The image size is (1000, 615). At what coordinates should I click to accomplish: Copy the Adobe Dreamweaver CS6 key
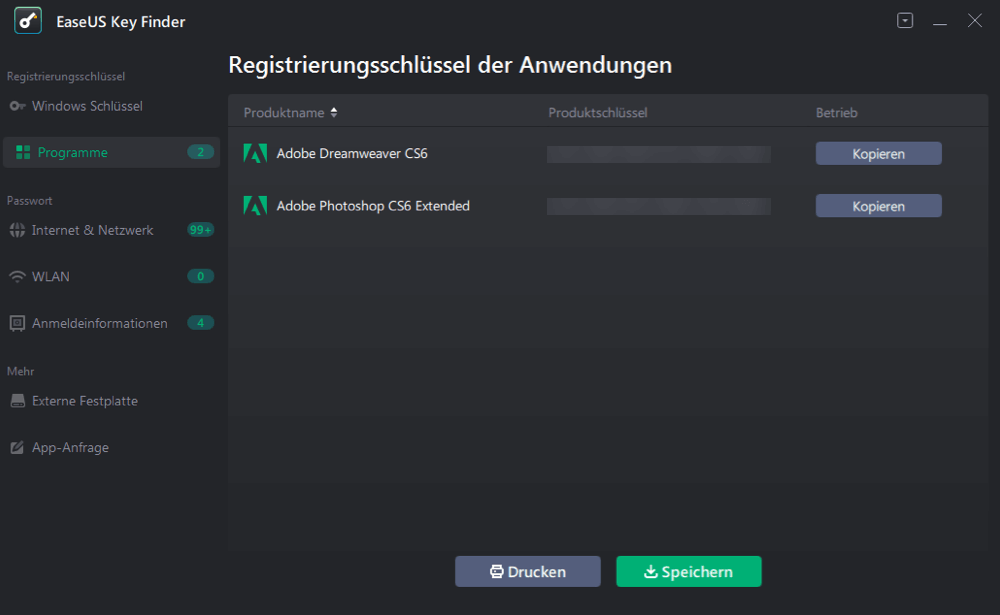click(x=878, y=154)
